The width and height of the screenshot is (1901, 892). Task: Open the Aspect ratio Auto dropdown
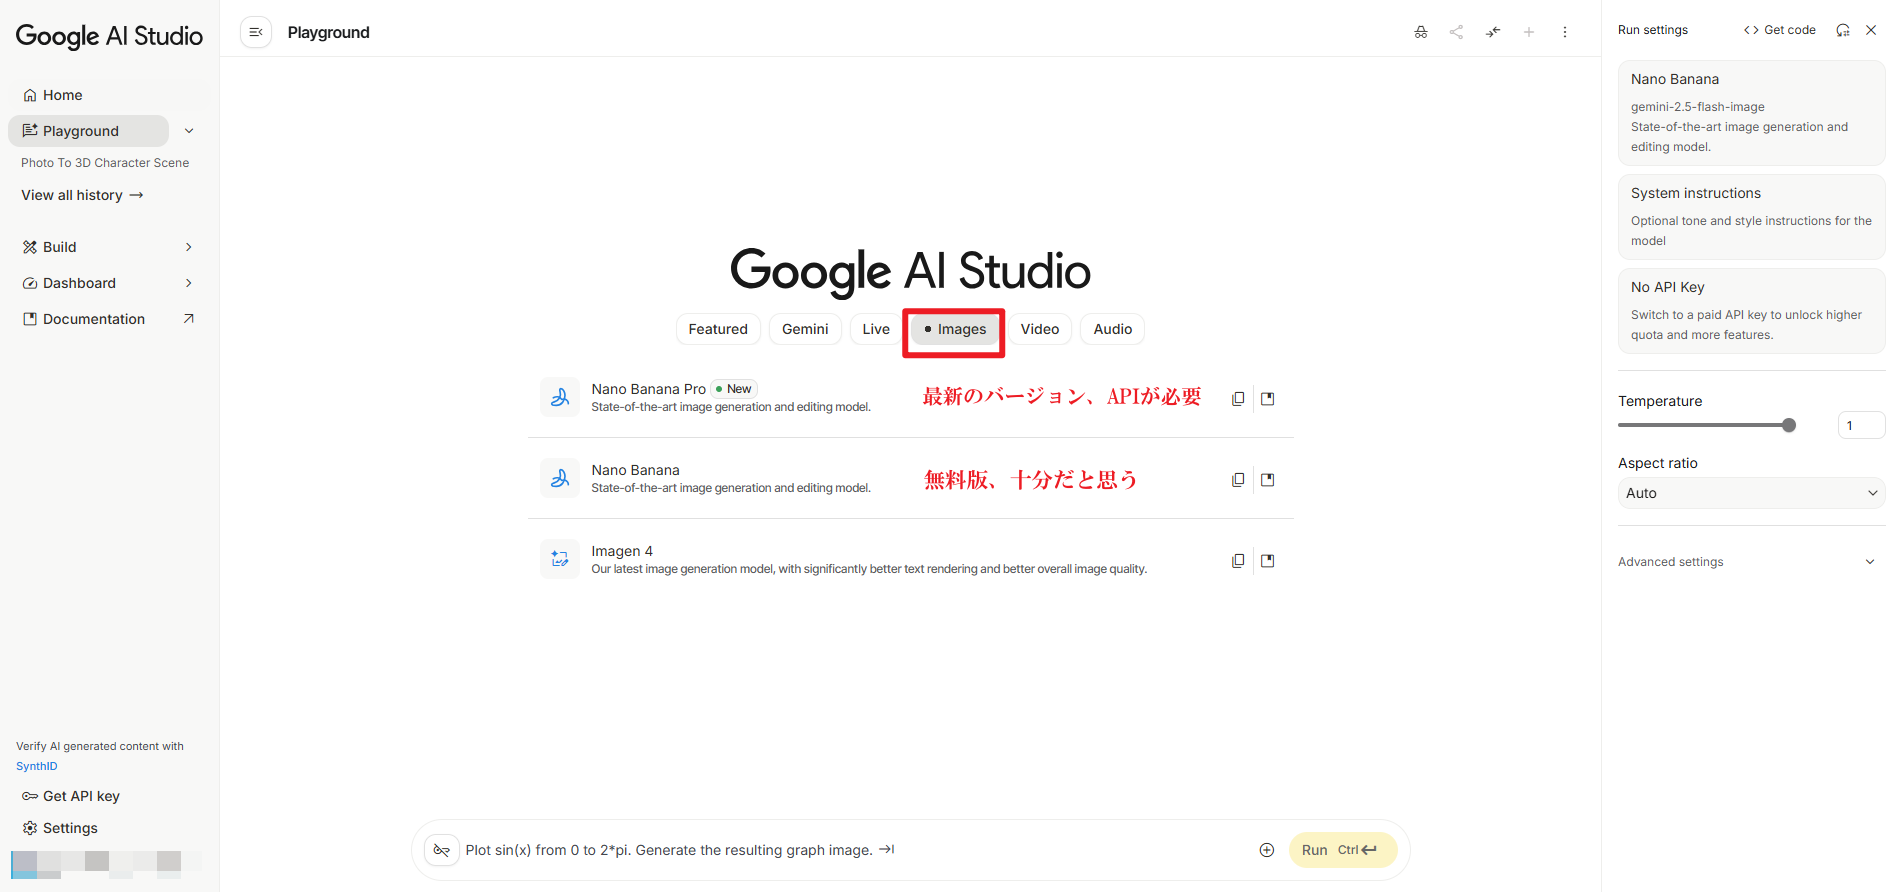tap(1751, 493)
